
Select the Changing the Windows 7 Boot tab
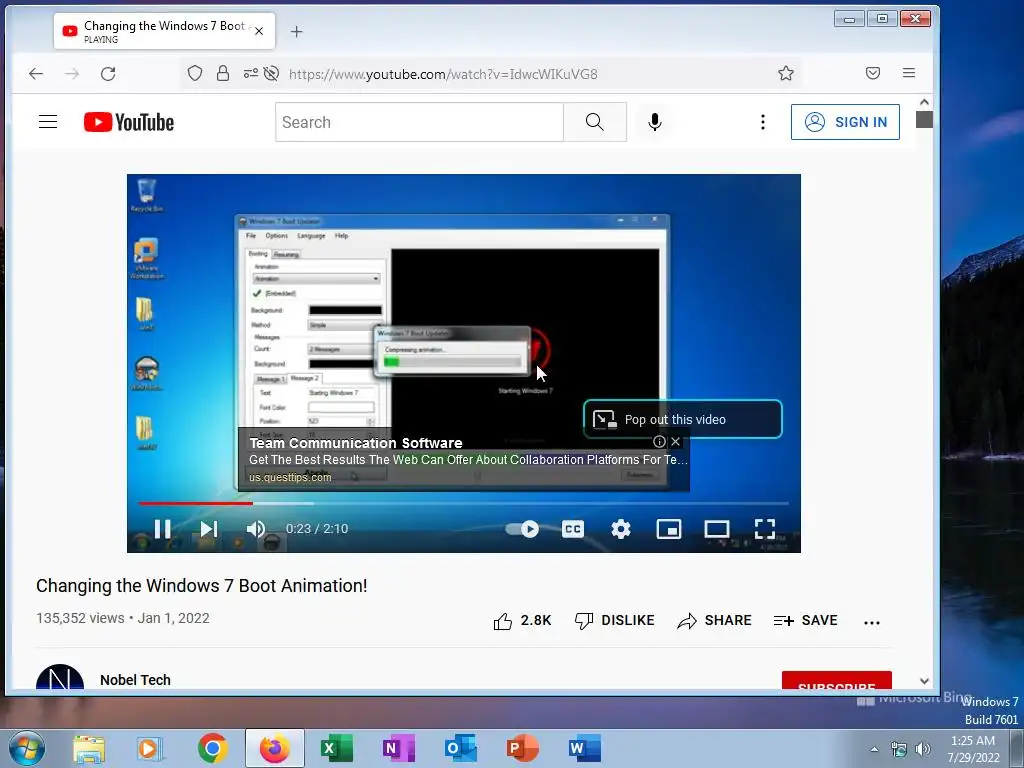pos(164,31)
